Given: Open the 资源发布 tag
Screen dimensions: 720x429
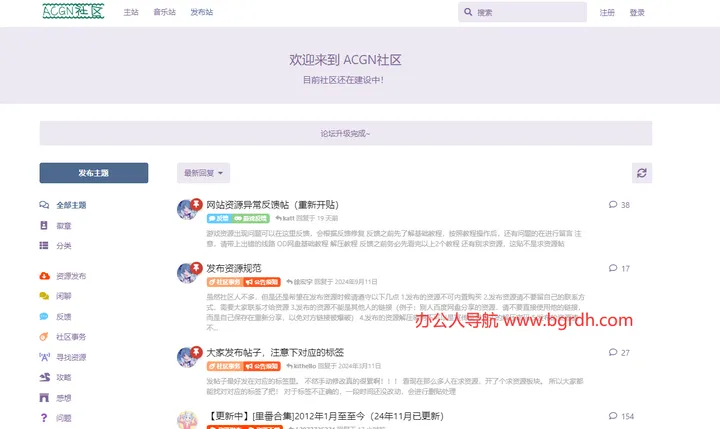Looking at the screenshot, I should (71, 276).
